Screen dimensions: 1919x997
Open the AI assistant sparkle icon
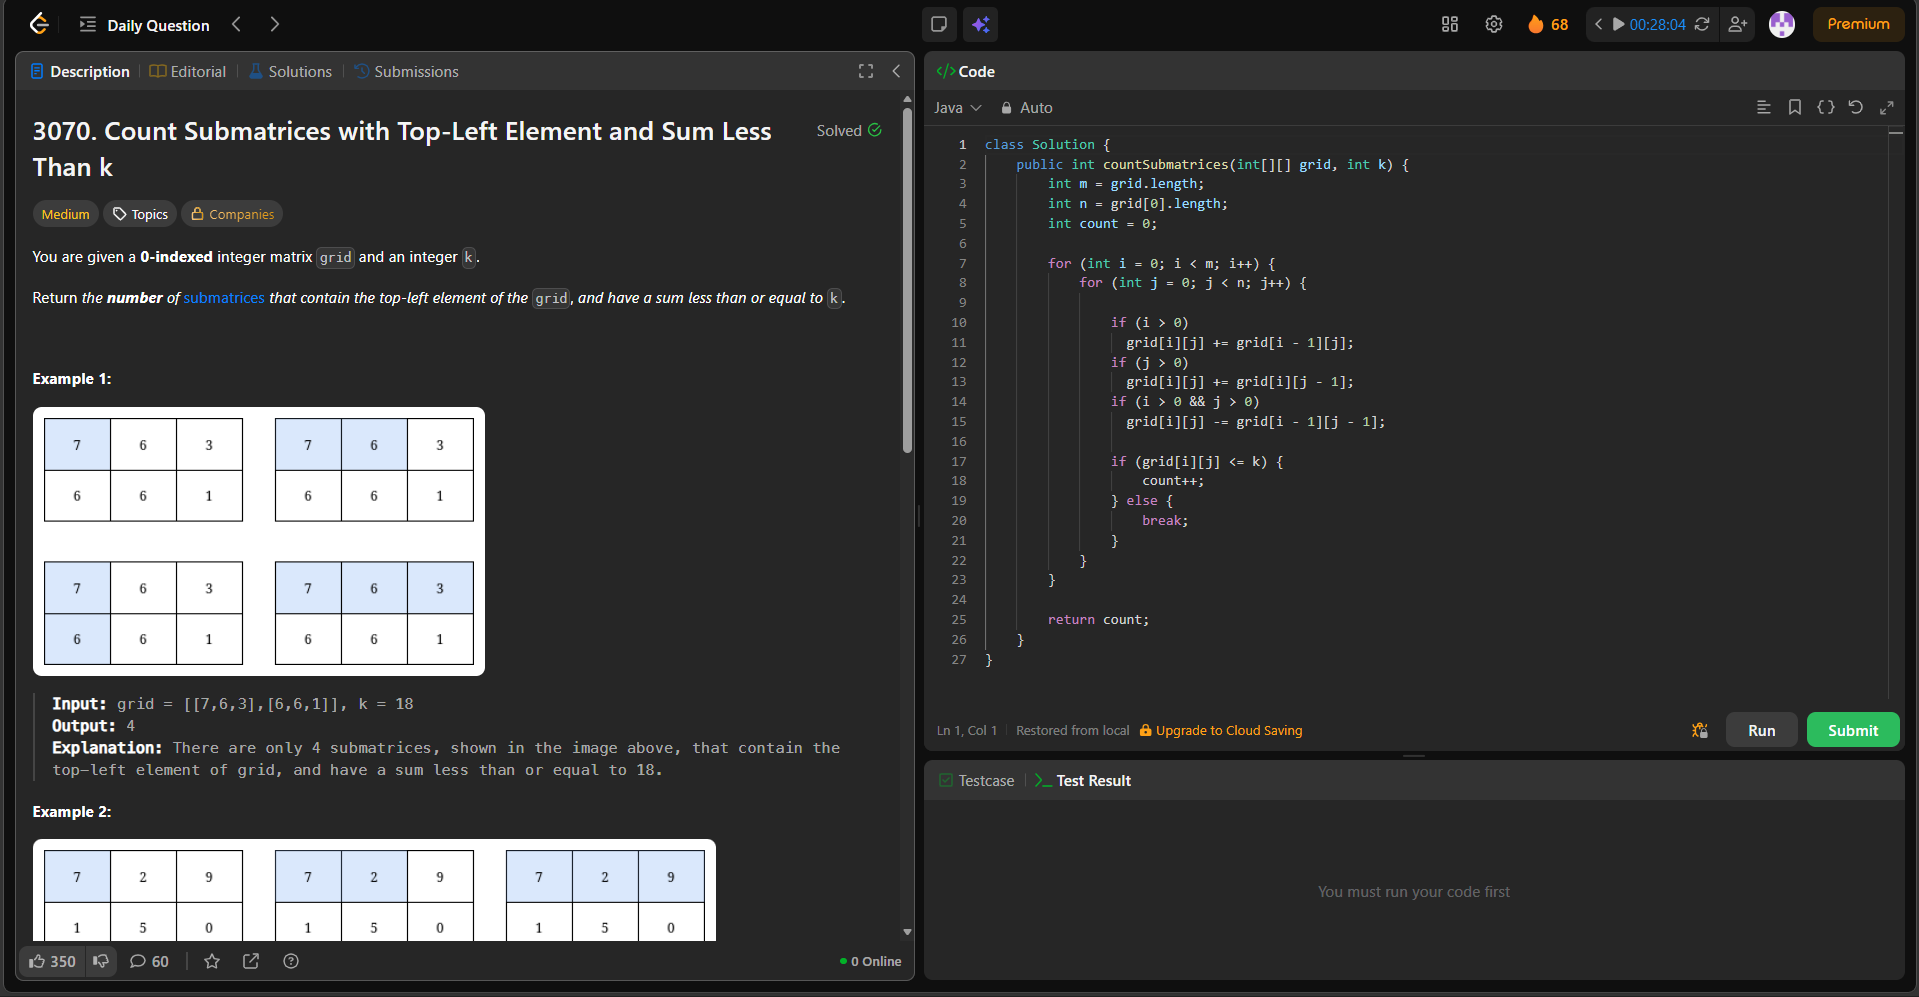click(980, 25)
